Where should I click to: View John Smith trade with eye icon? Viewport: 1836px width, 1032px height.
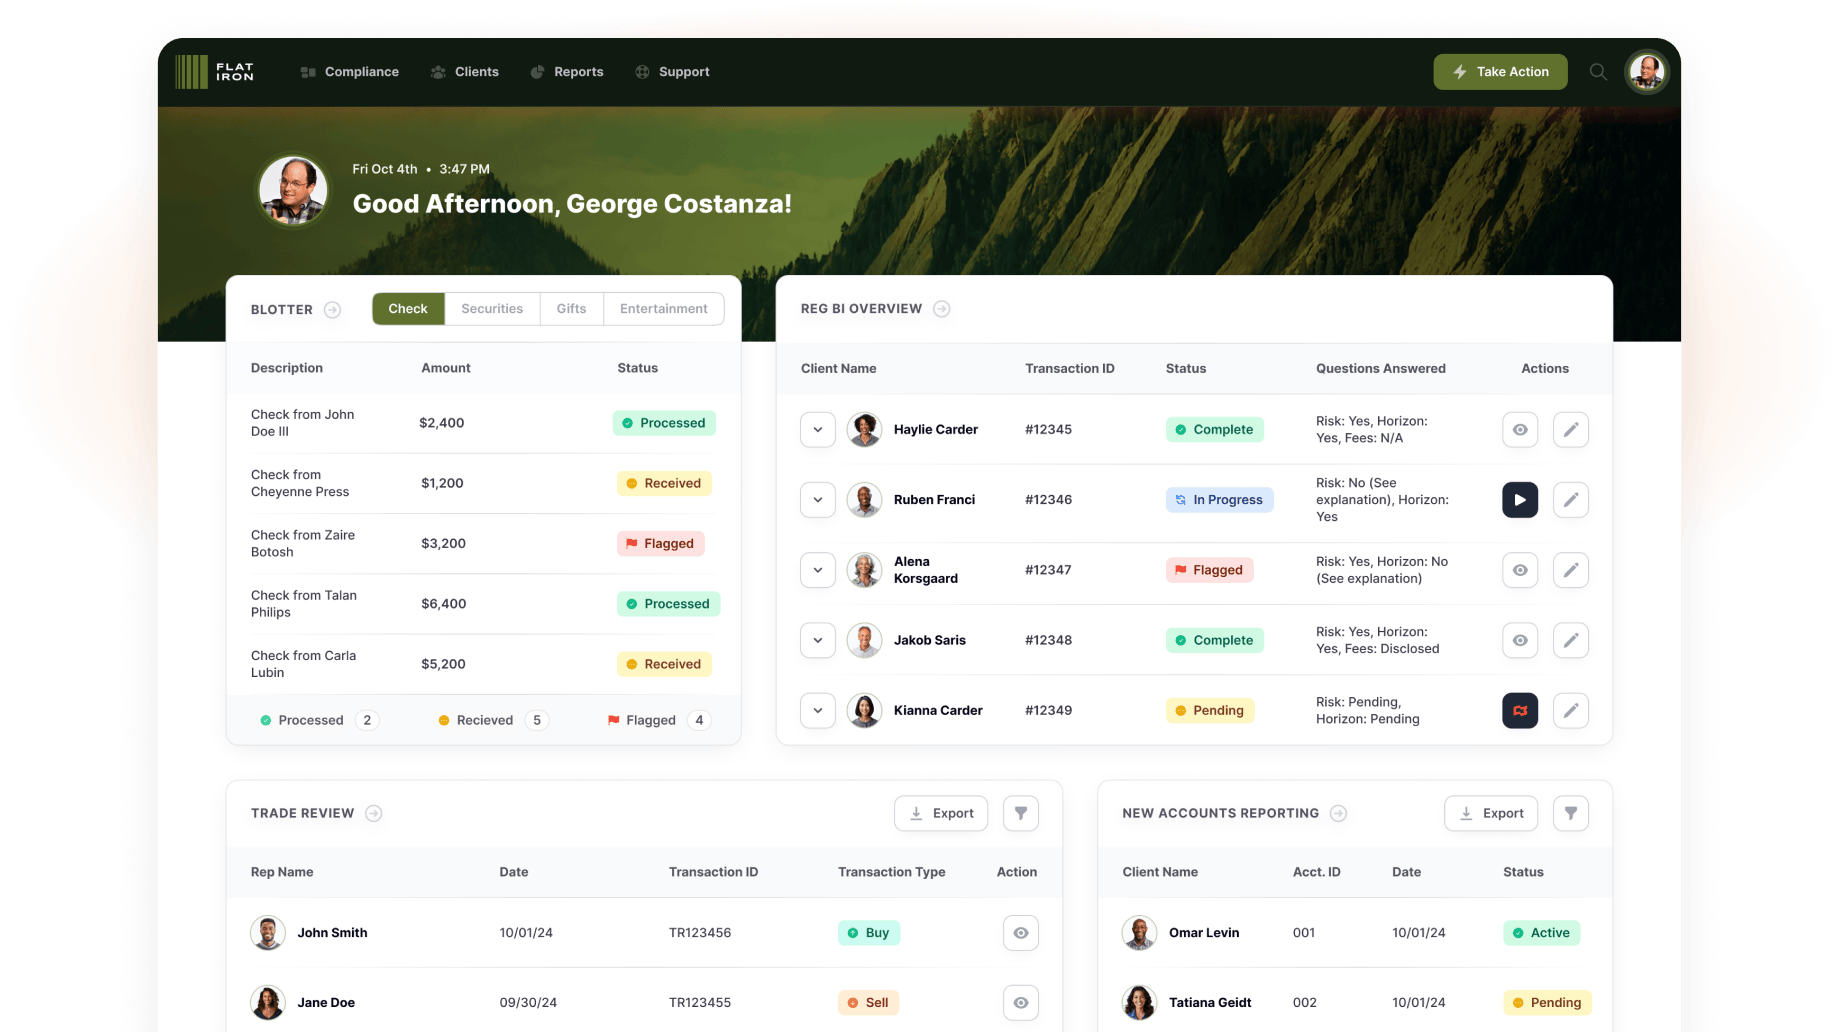coord(1020,933)
